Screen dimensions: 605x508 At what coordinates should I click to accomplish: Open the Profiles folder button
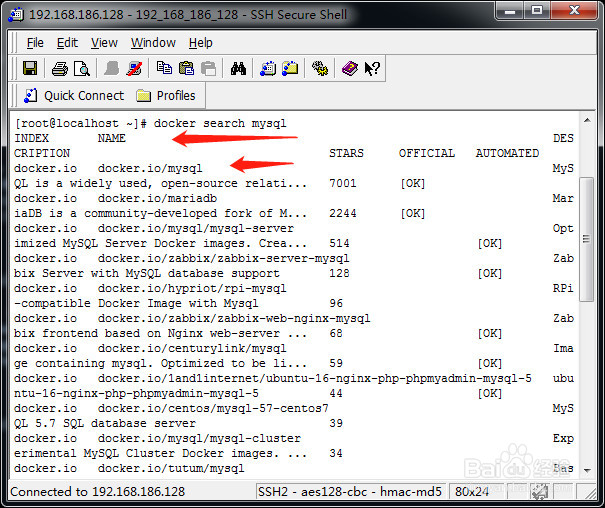(x=166, y=95)
